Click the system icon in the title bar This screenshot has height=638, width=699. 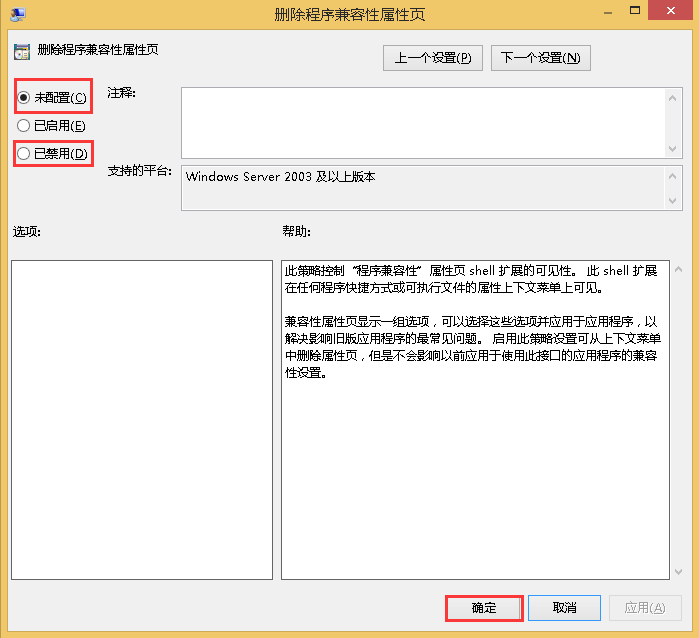[20, 14]
